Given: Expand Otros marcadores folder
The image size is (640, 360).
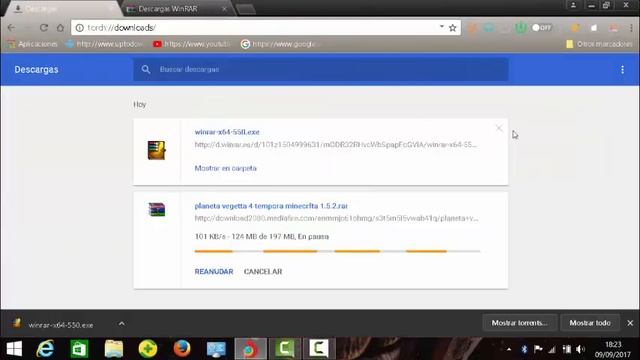Looking at the screenshot, I should pyautogui.click(x=599, y=44).
